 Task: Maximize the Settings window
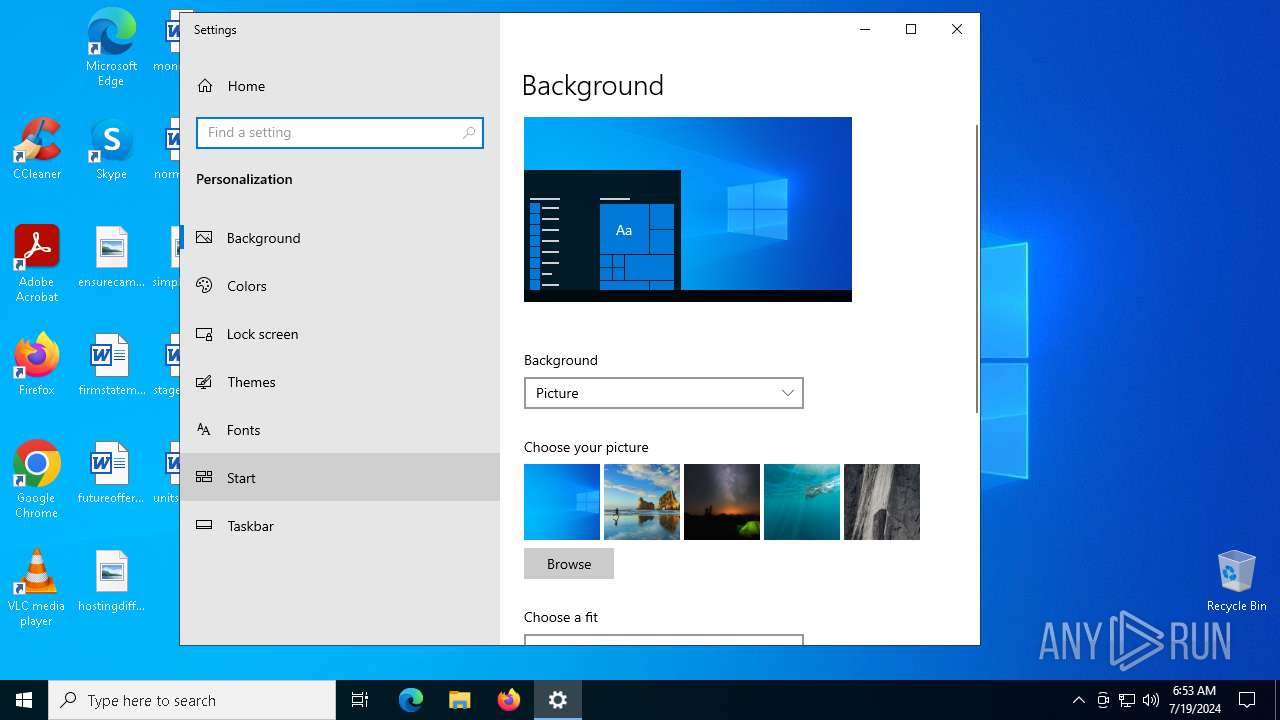[911, 29]
